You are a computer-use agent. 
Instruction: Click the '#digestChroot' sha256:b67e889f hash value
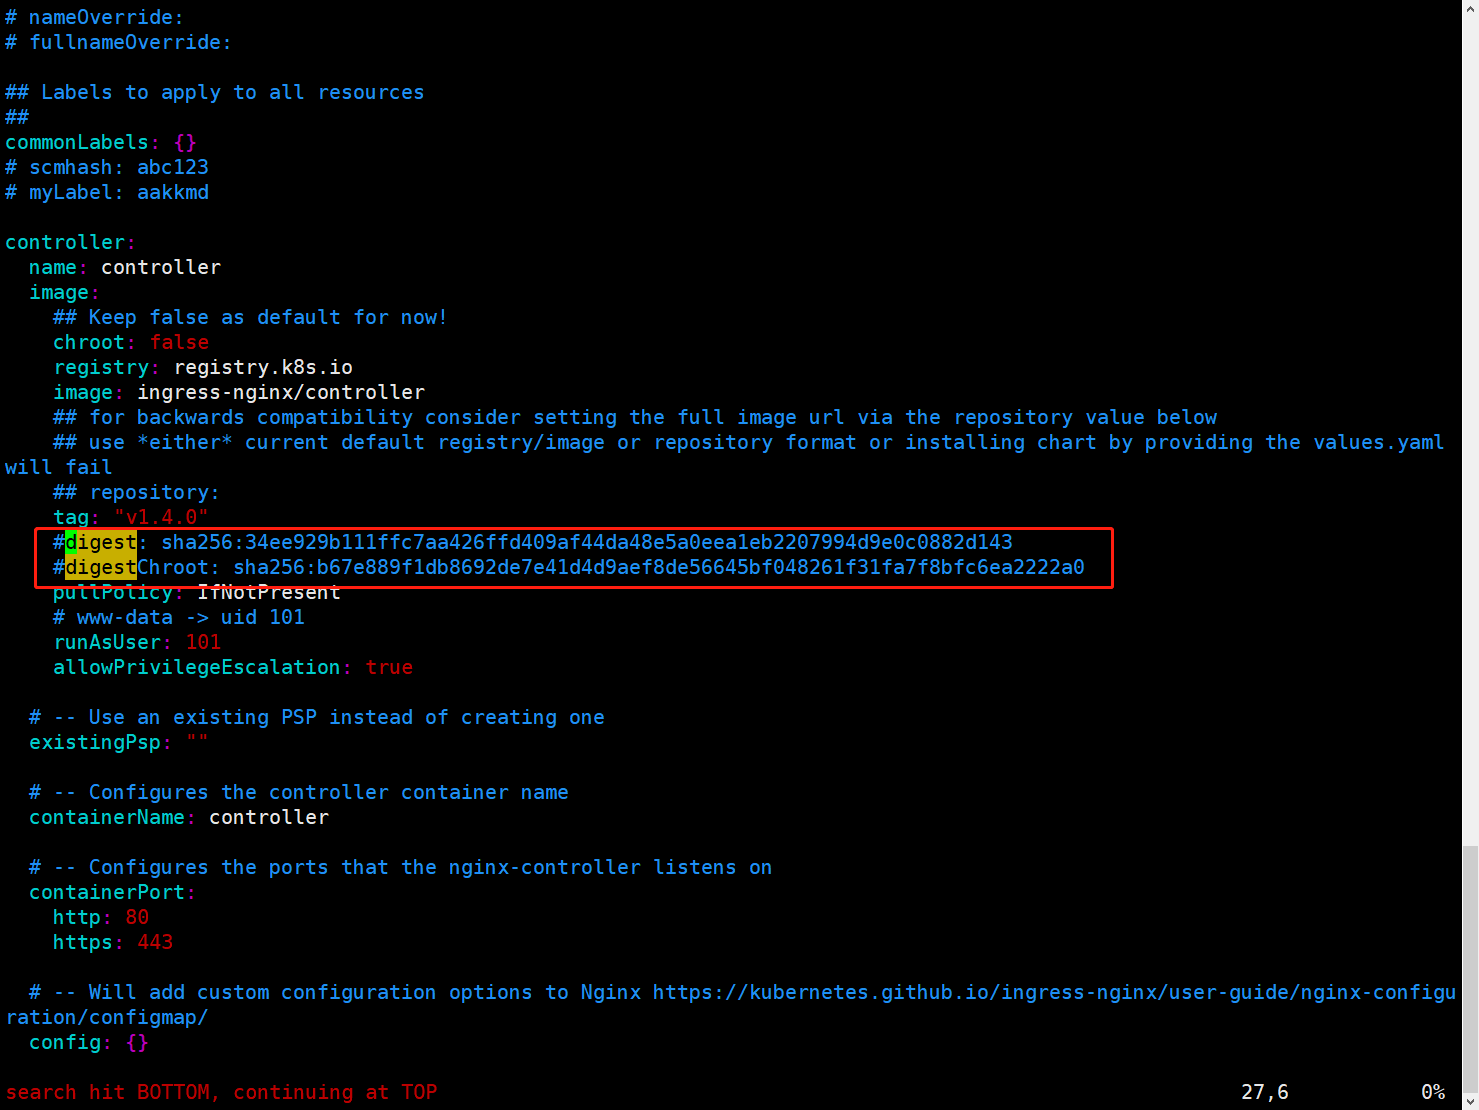659,567
